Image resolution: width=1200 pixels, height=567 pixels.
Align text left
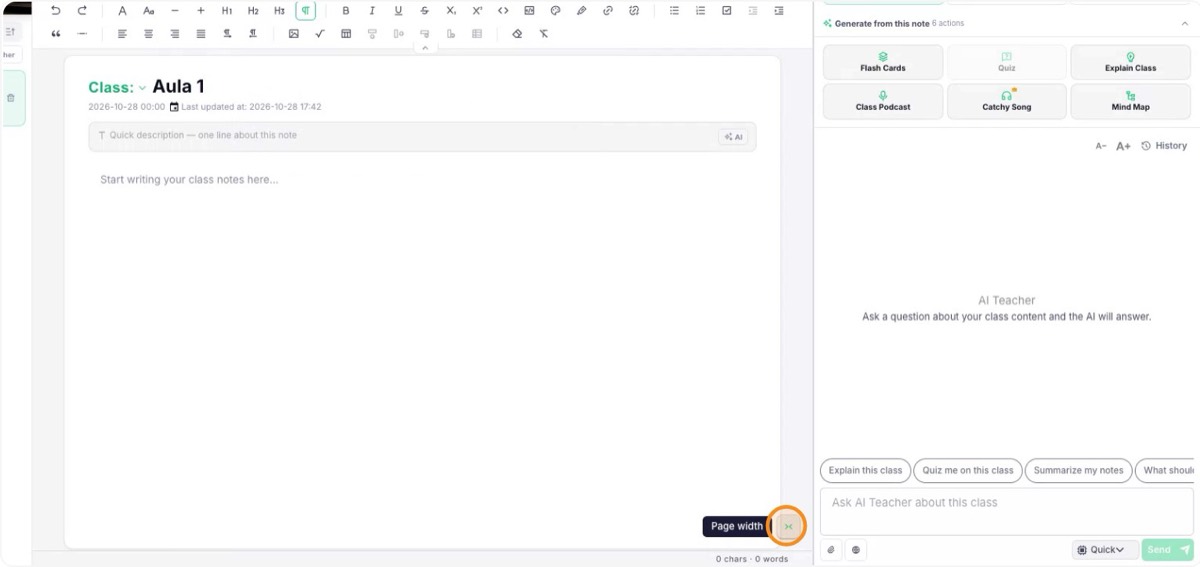[x=122, y=33]
